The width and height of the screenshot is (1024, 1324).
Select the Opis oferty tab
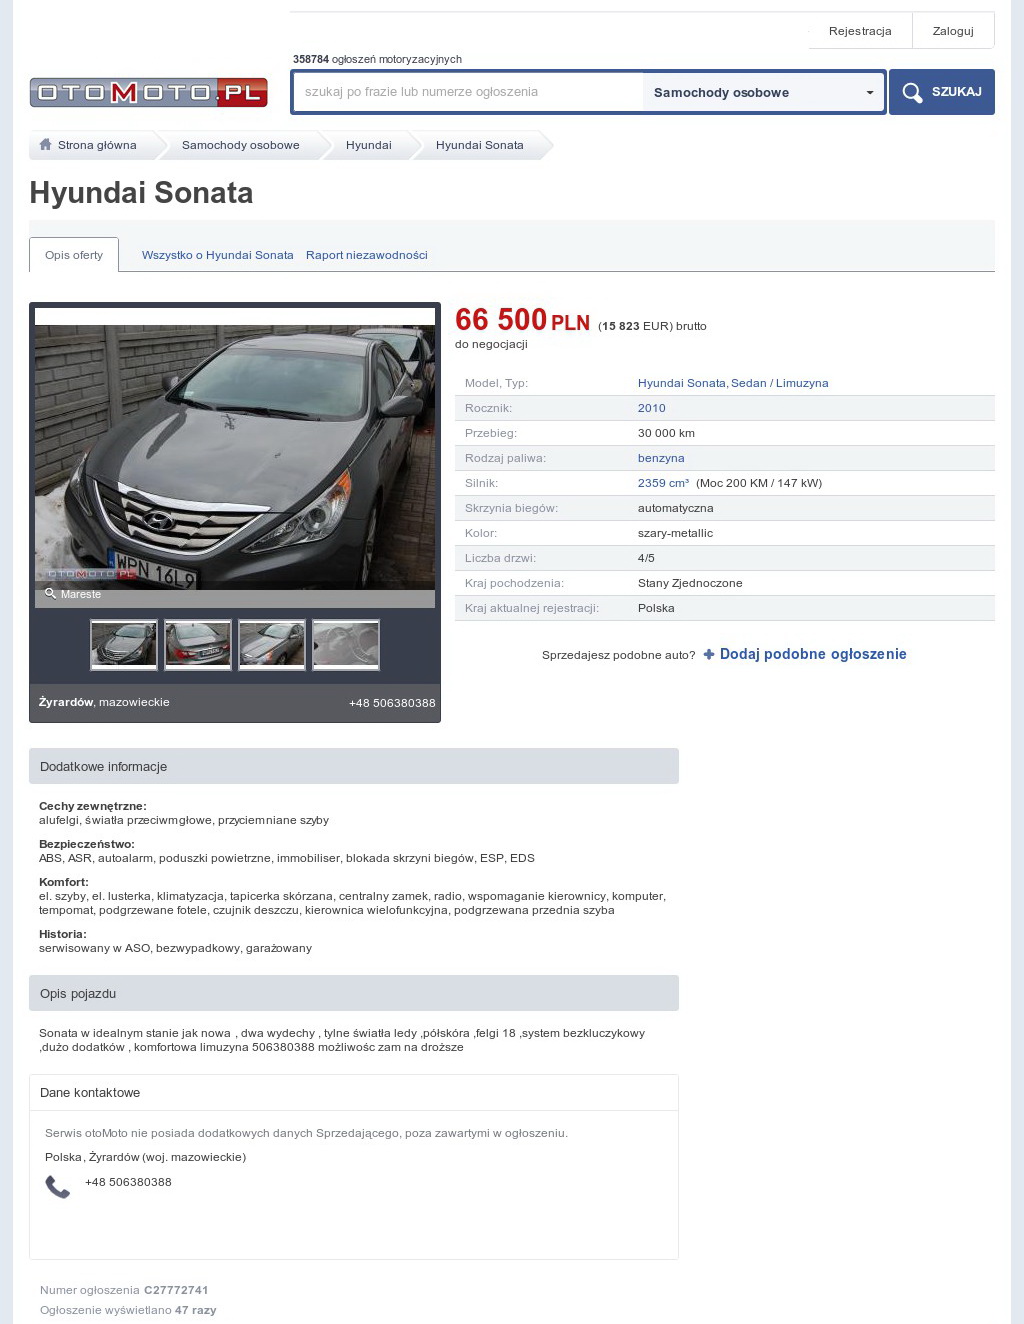click(x=74, y=255)
